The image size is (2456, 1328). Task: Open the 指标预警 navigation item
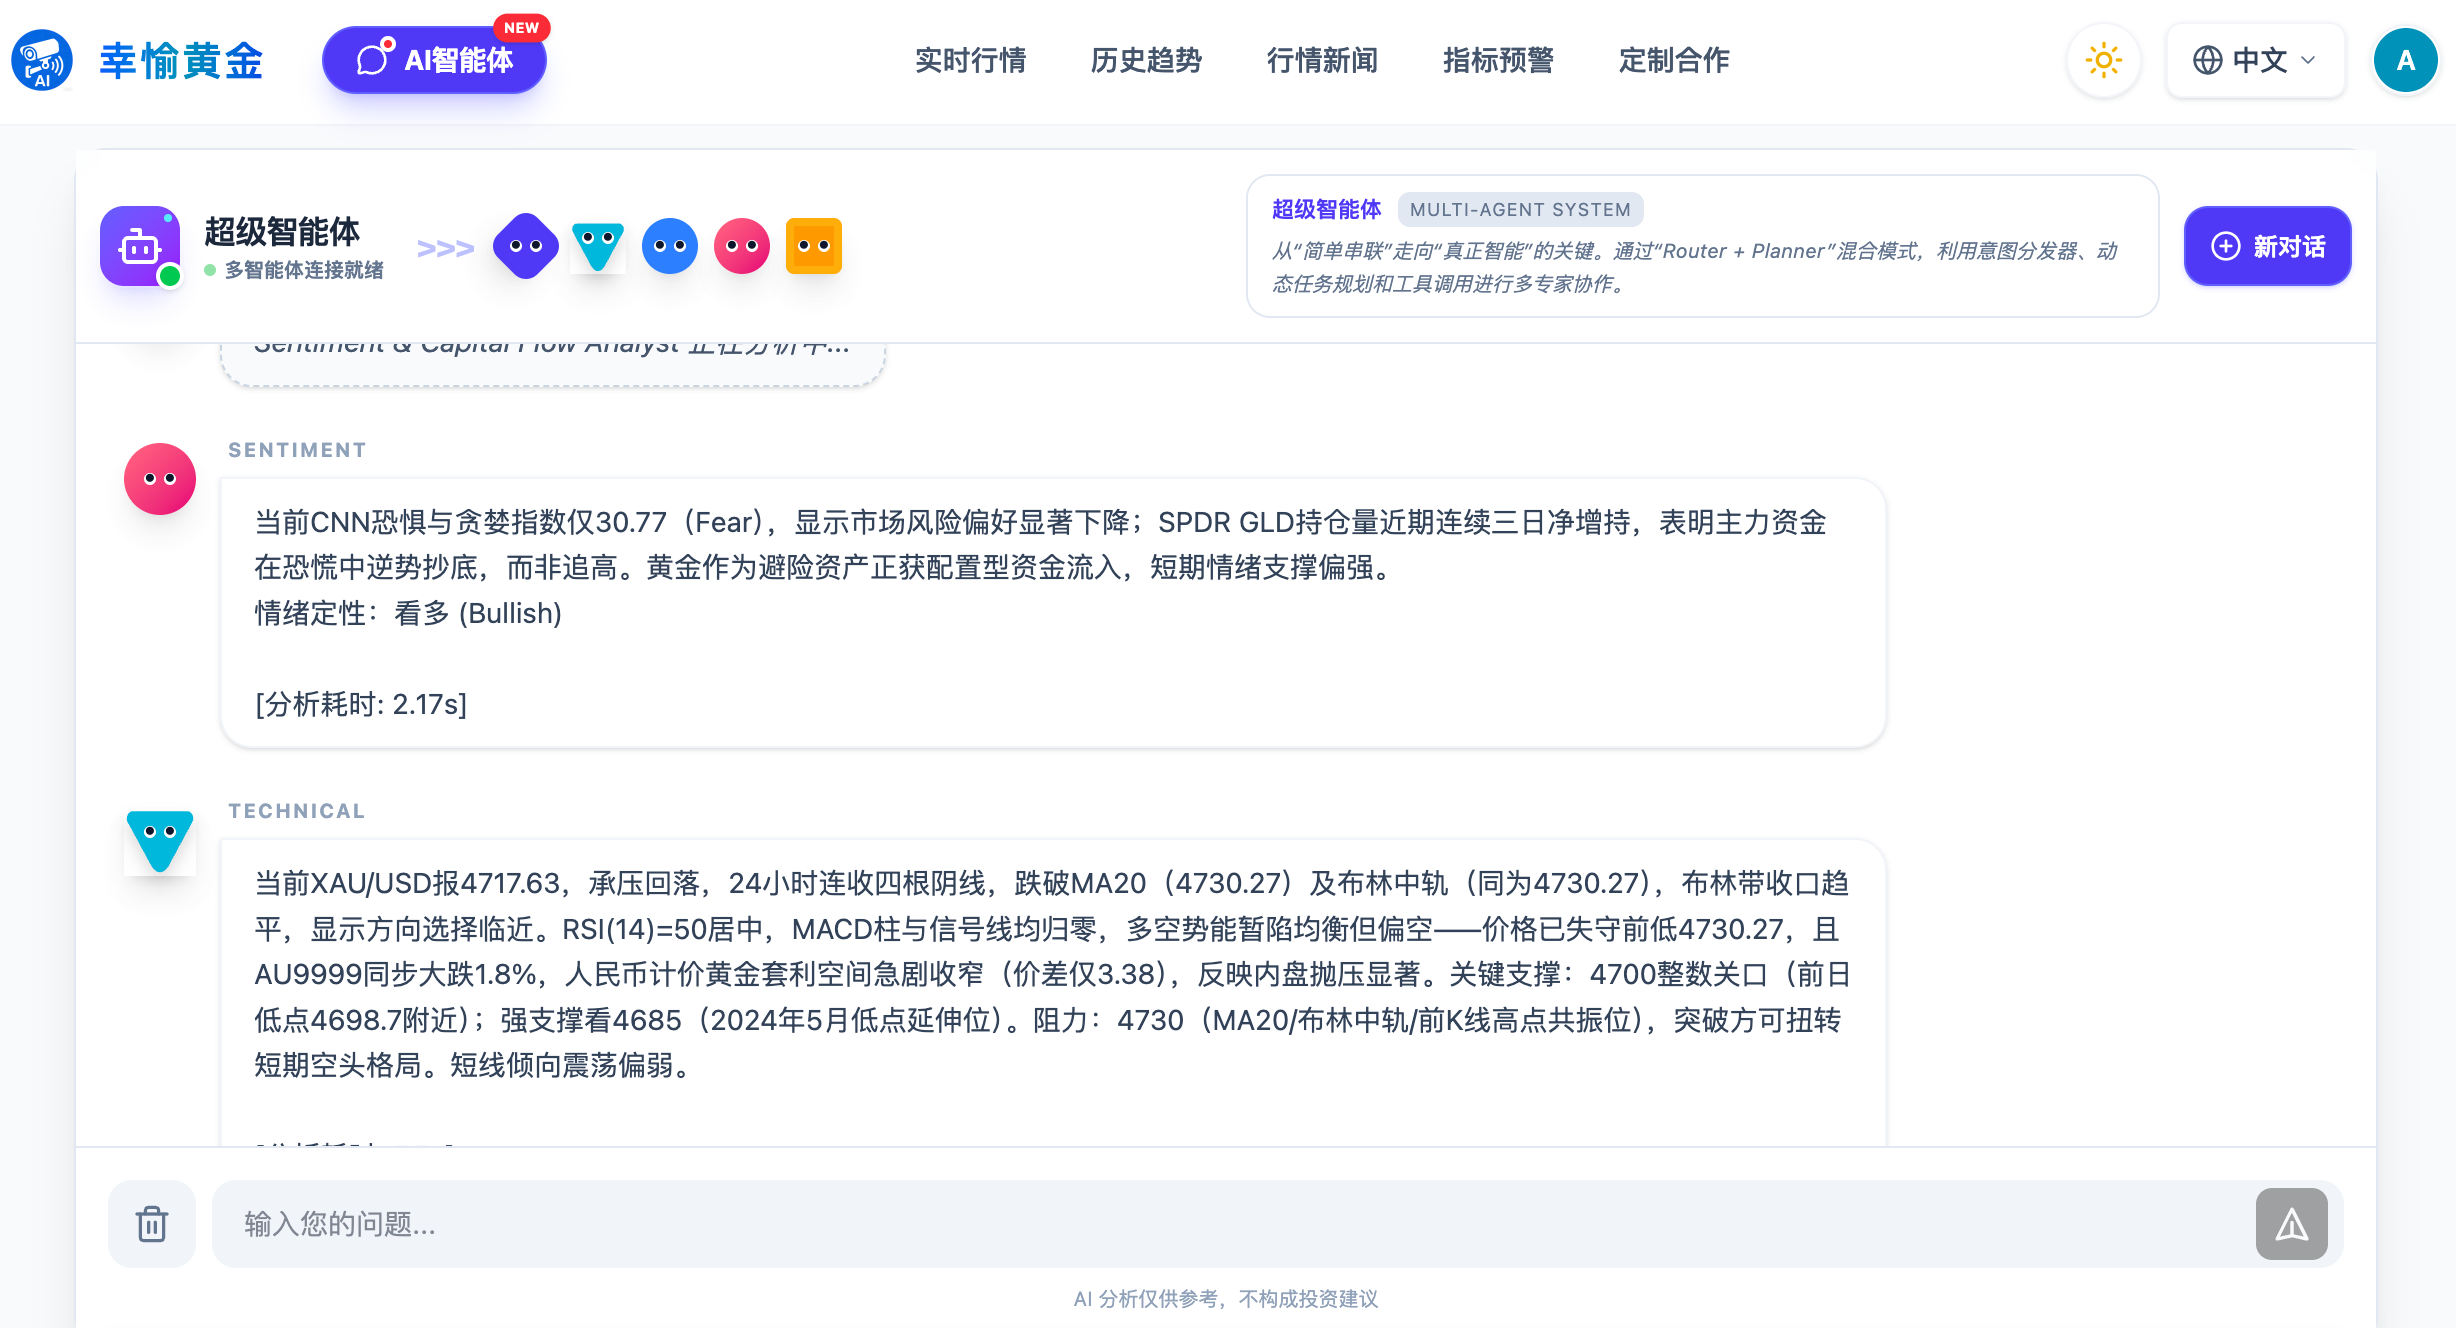click(1498, 60)
